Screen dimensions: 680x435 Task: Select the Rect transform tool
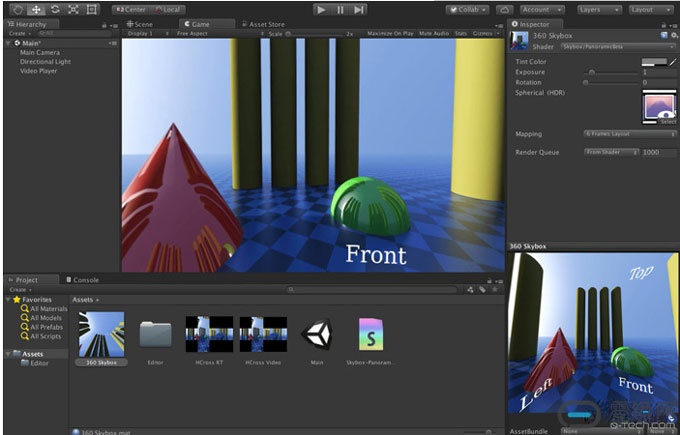(92, 9)
